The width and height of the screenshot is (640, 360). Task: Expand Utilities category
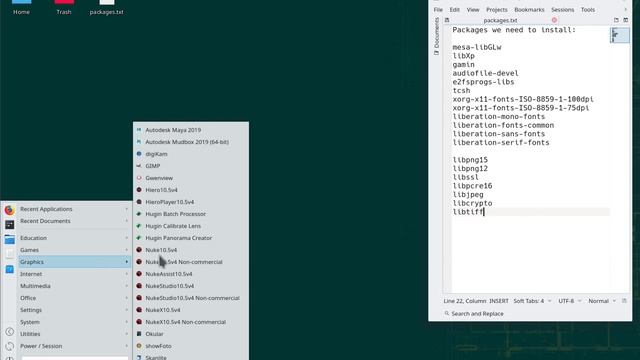(74, 334)
